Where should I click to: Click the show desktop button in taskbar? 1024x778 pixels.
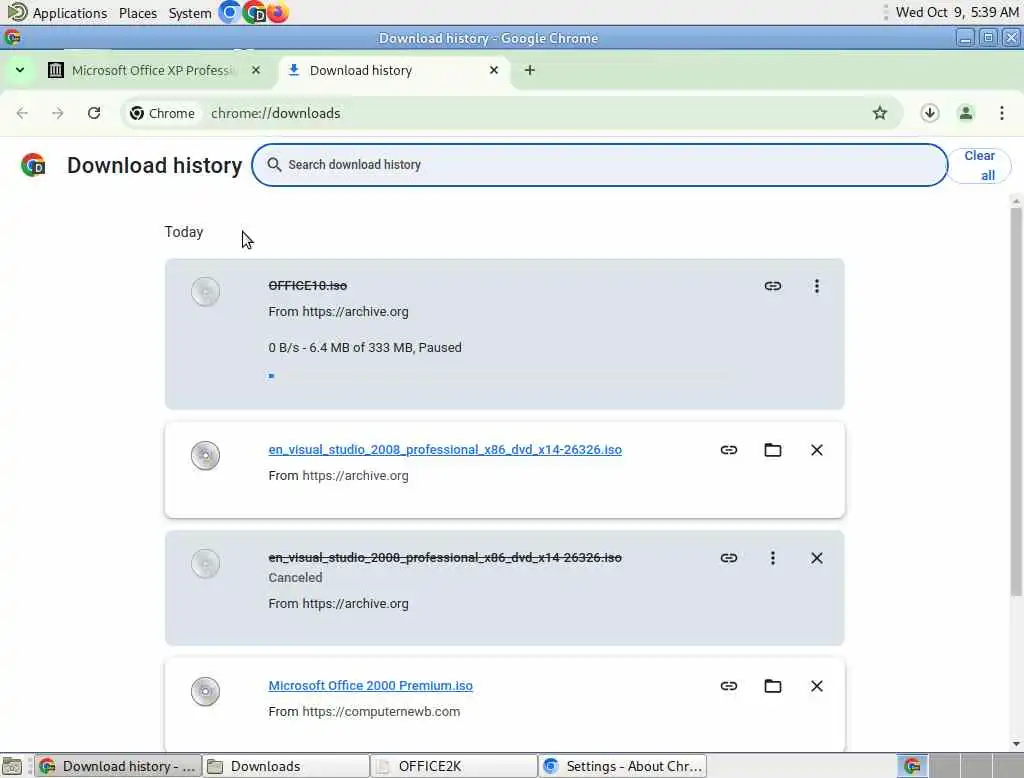point(12,766)
